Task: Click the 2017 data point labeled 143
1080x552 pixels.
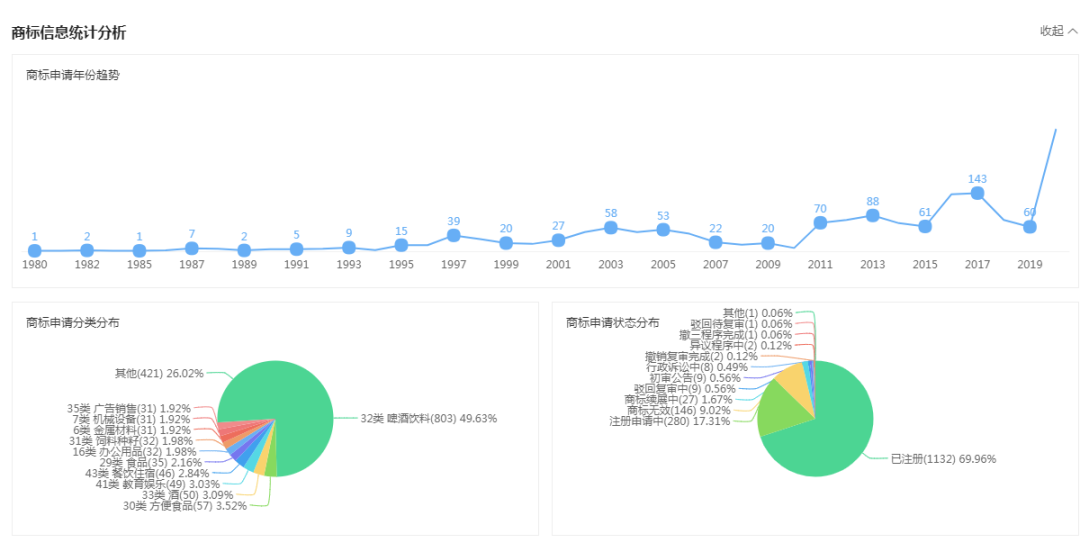Action: [x=977, y=193]
